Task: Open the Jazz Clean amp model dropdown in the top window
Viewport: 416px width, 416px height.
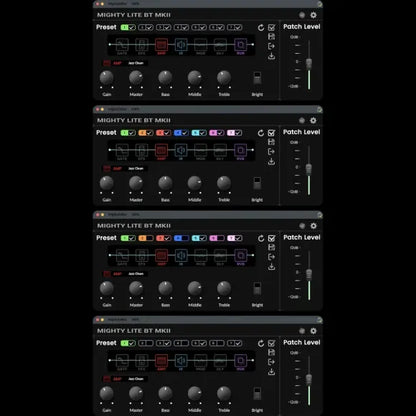Action: [x=136, y=63]
